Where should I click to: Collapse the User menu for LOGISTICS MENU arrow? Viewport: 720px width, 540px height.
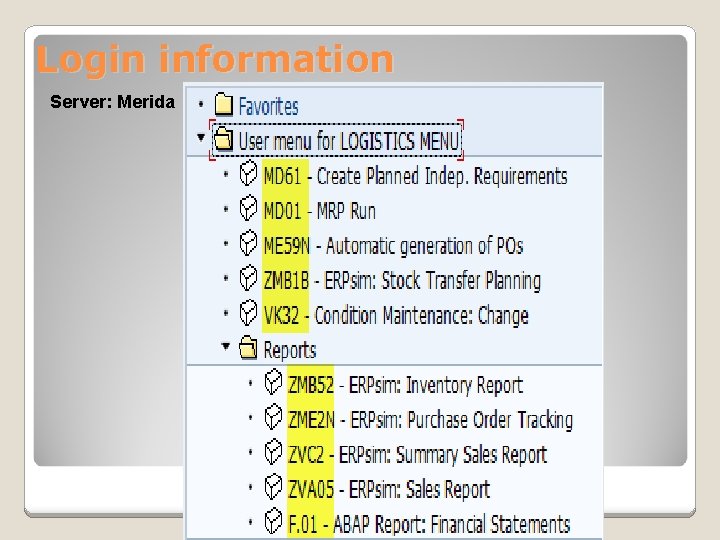tap(201, 137)
